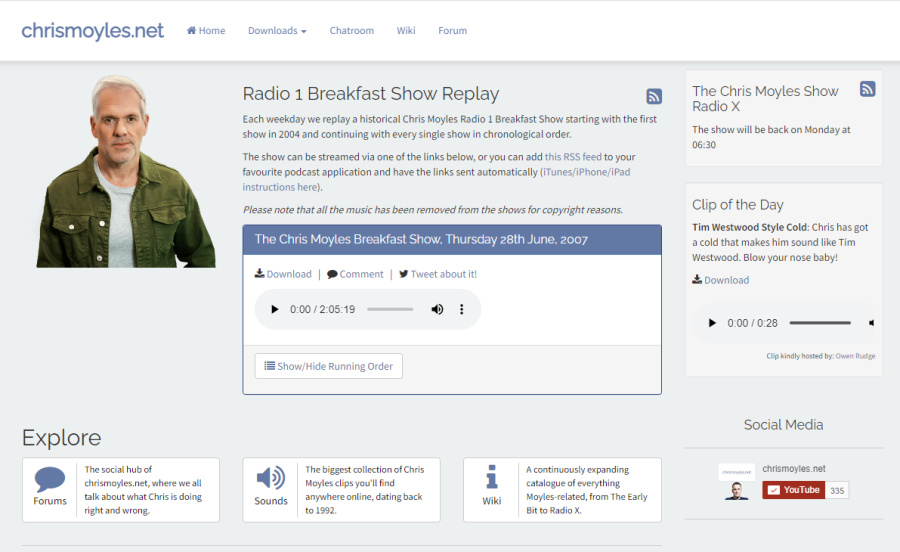Viewport: 900px width, 552px height.
Task: Open the Comment link for the show
Action: [x=355, y=274]
